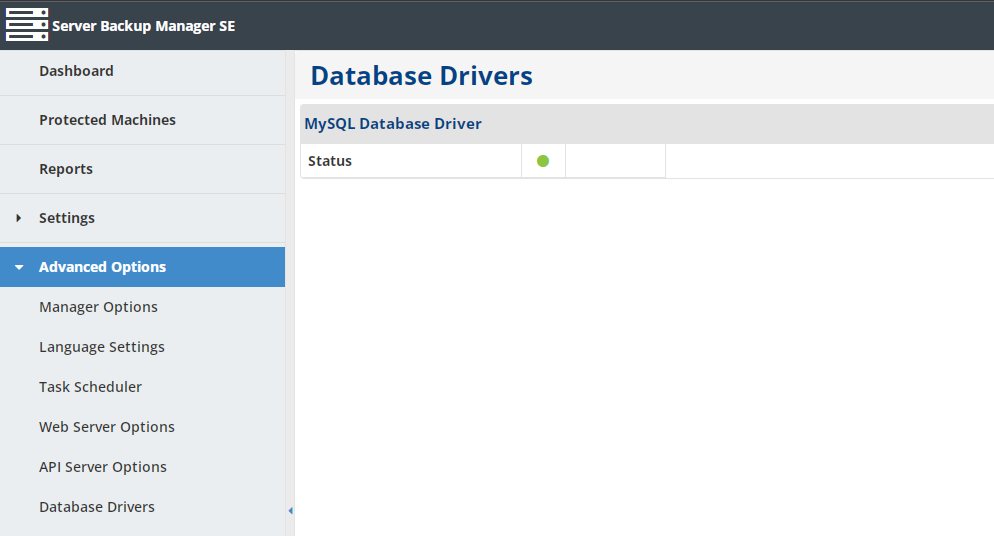994x536 pixels.
Task: Click the Status label cell
Action: tap(411, 161)
